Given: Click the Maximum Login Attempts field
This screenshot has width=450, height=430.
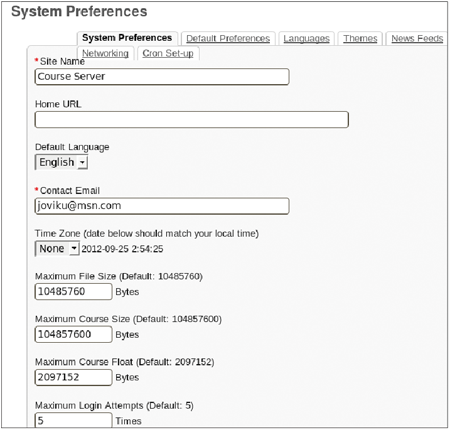Looking at the screenshot, I should 73,420.
